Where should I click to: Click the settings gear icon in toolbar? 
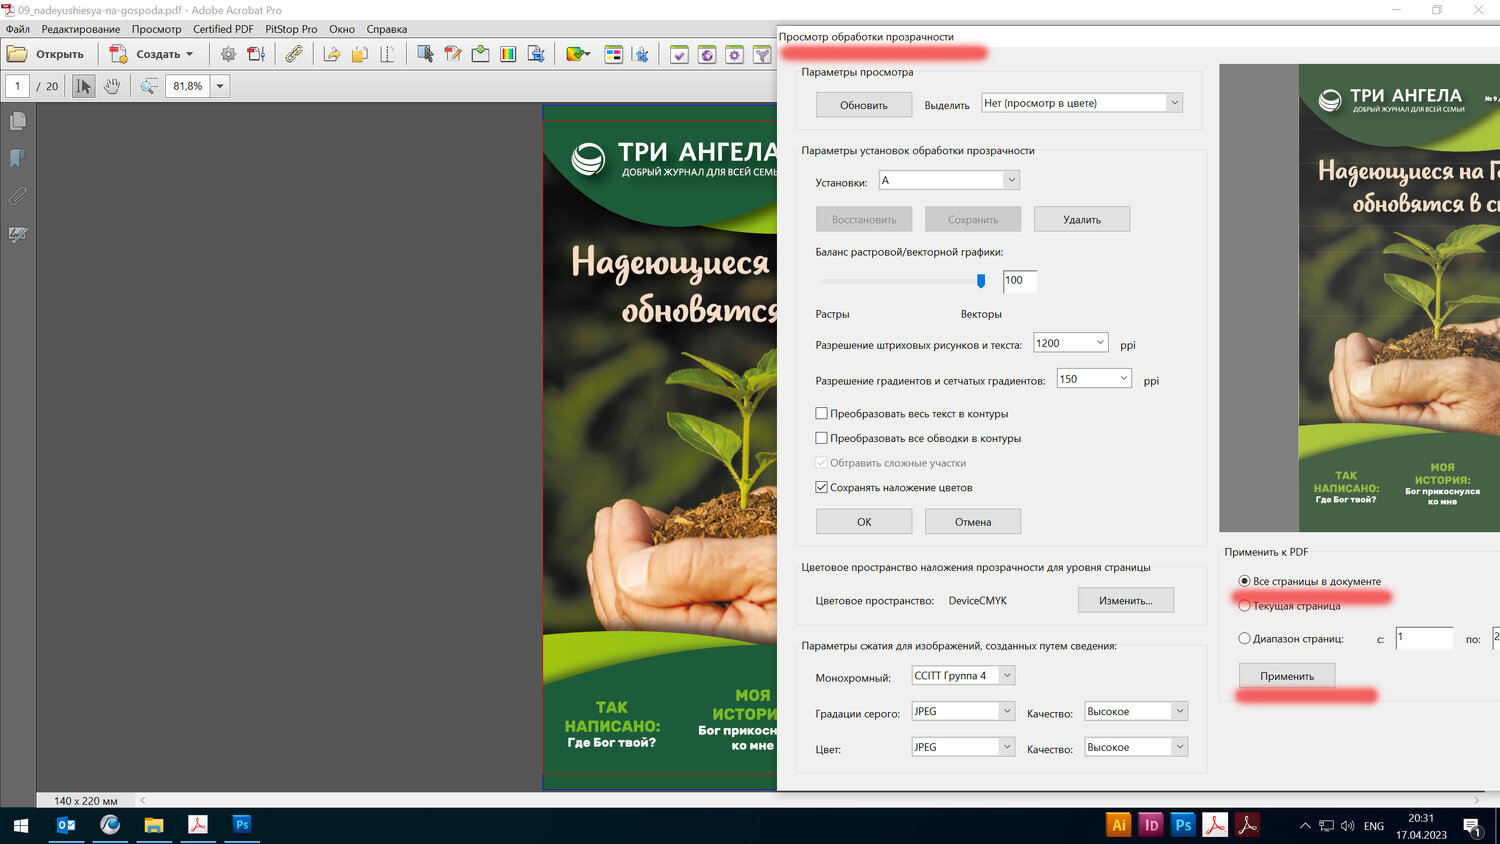228,54
